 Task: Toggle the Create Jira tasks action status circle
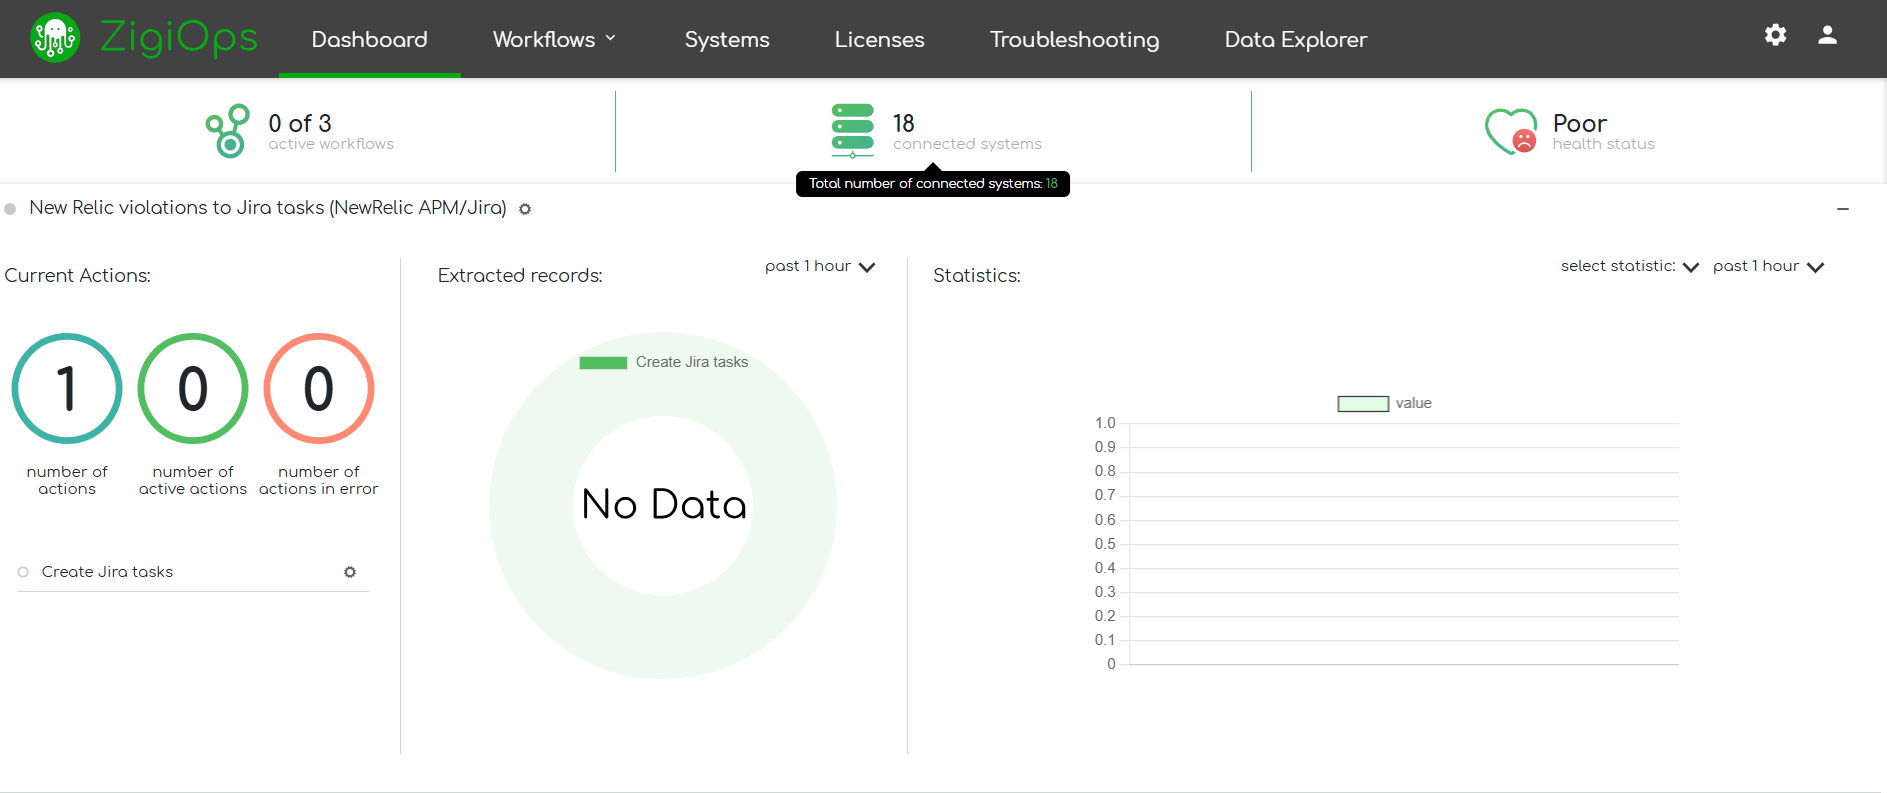click(x=23, y=572)
